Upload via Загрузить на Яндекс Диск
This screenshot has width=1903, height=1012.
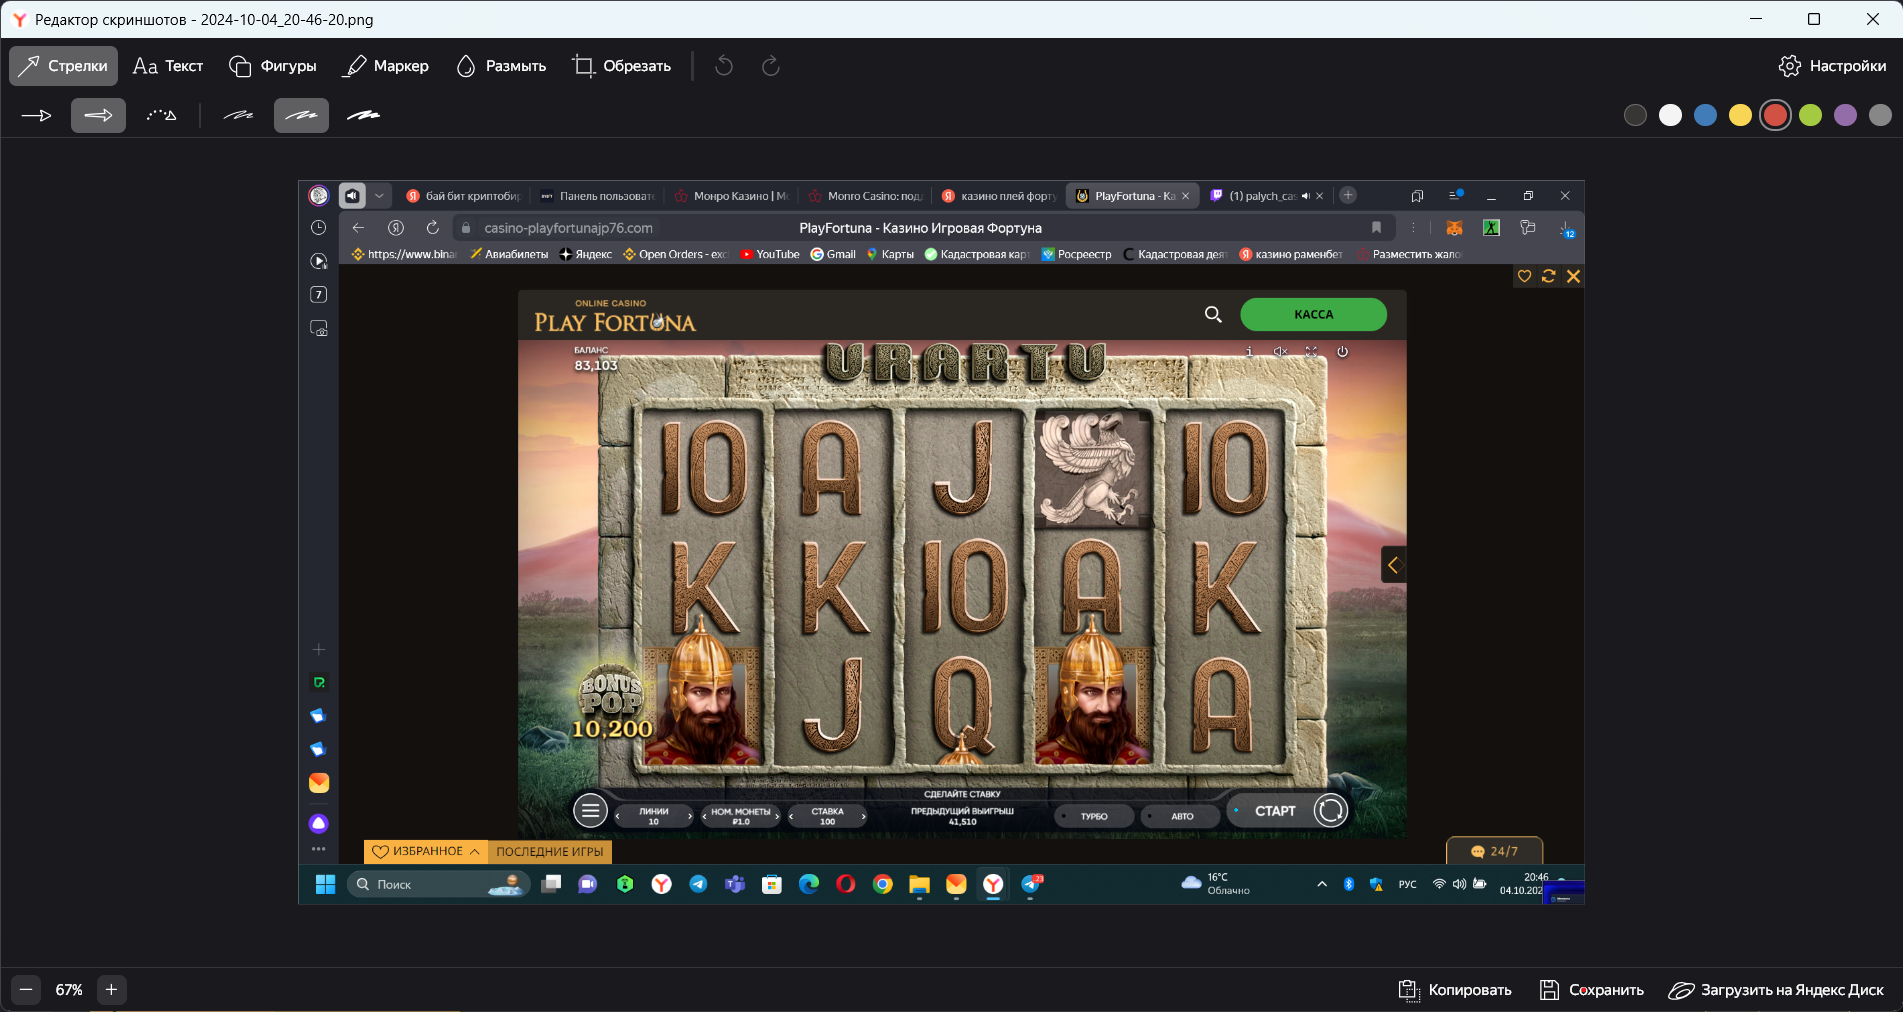click(1776, 990)
